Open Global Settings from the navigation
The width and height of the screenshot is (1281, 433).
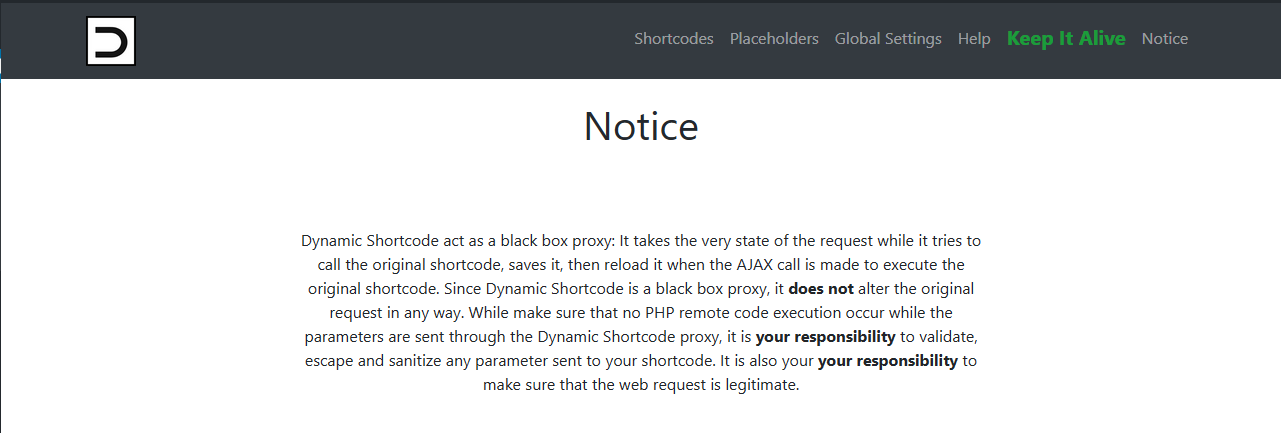888,39
